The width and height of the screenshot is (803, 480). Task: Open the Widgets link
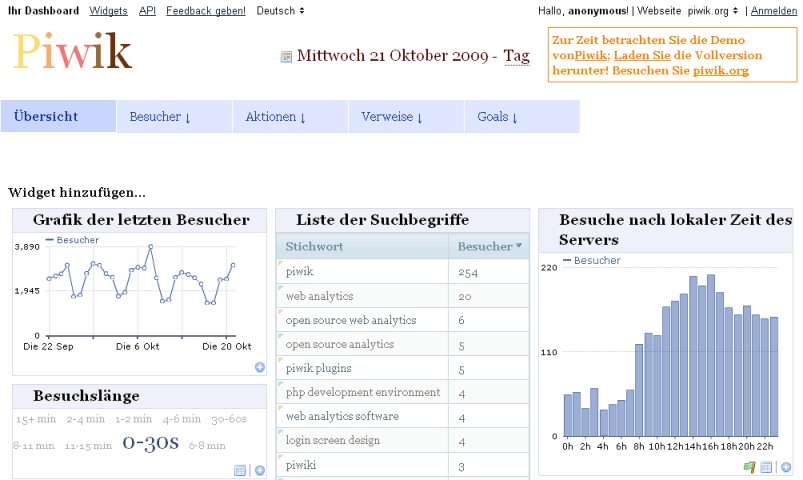click(x=108, y=10)
